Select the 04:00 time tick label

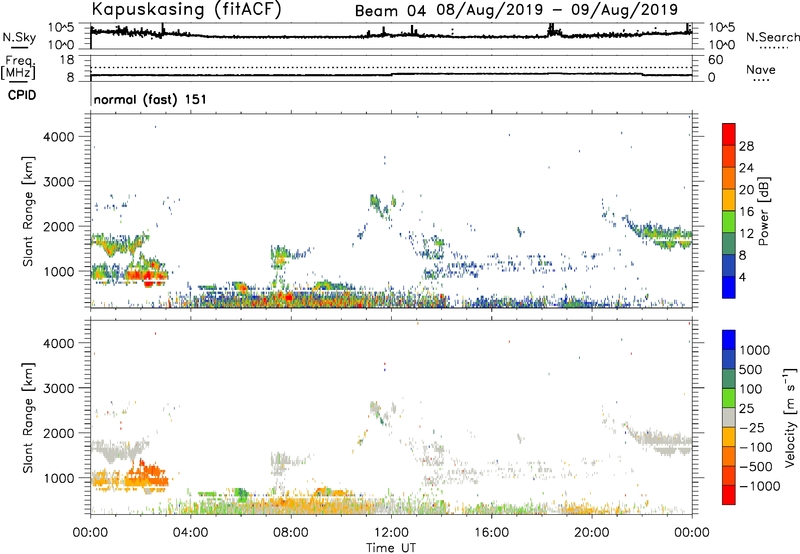point(190,533)
